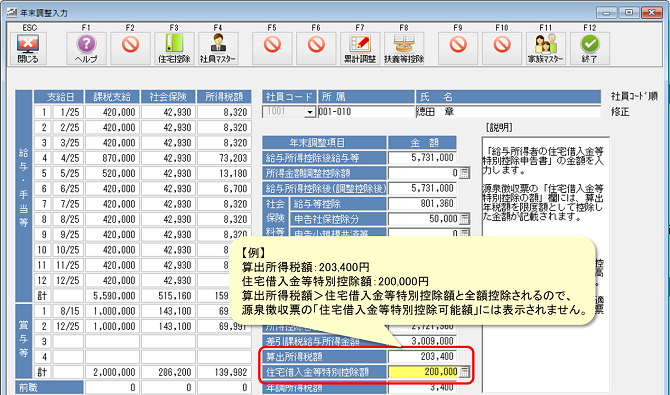Click salary total 5,590,000 cell

pos(112,296)
